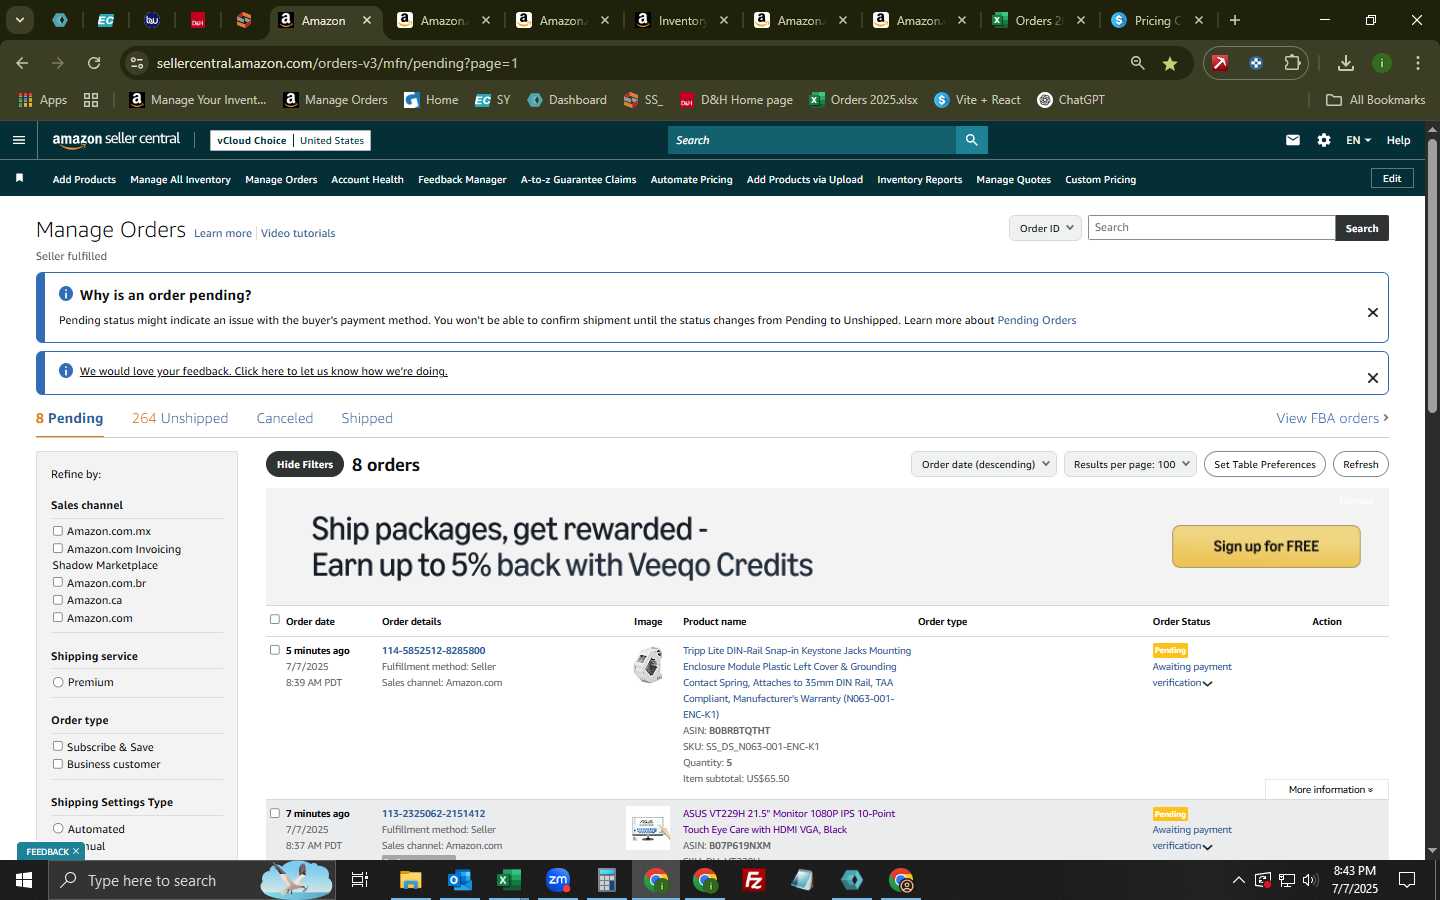Check the Amazon.com.br filter
The image size is (1440, 900).
tap(58, 582)
